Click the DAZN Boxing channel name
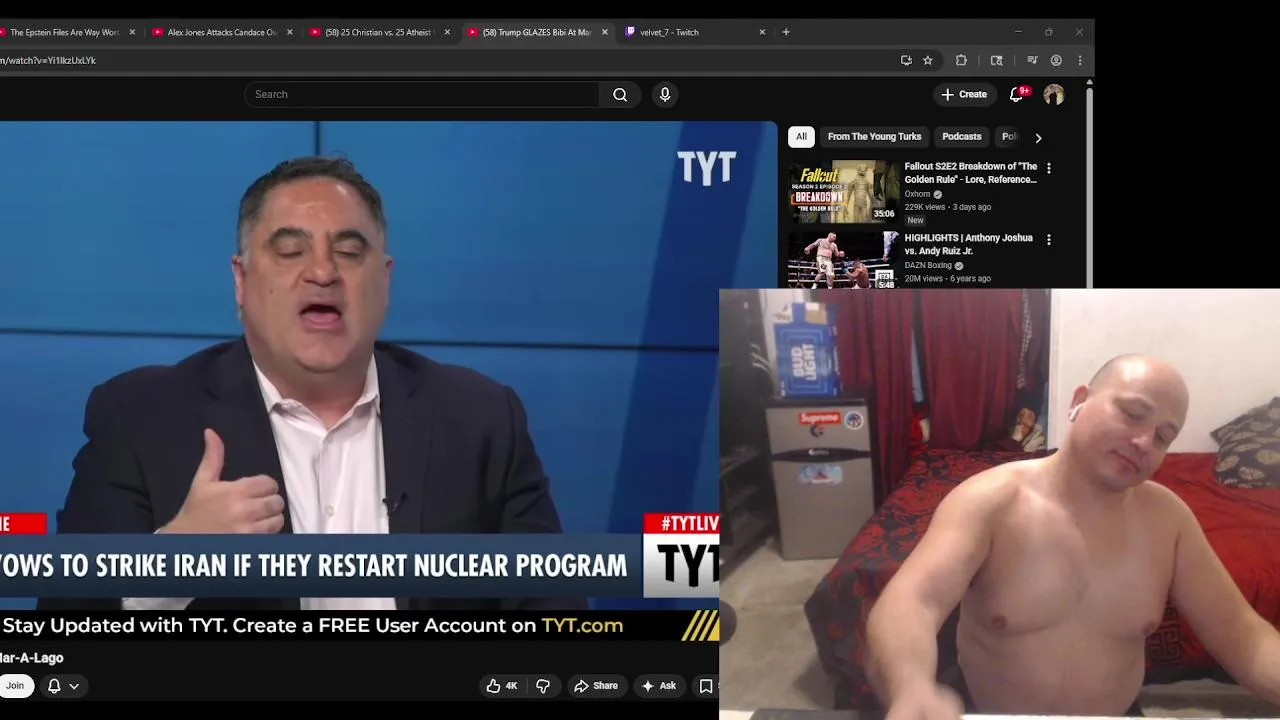 tap(928, 266)
